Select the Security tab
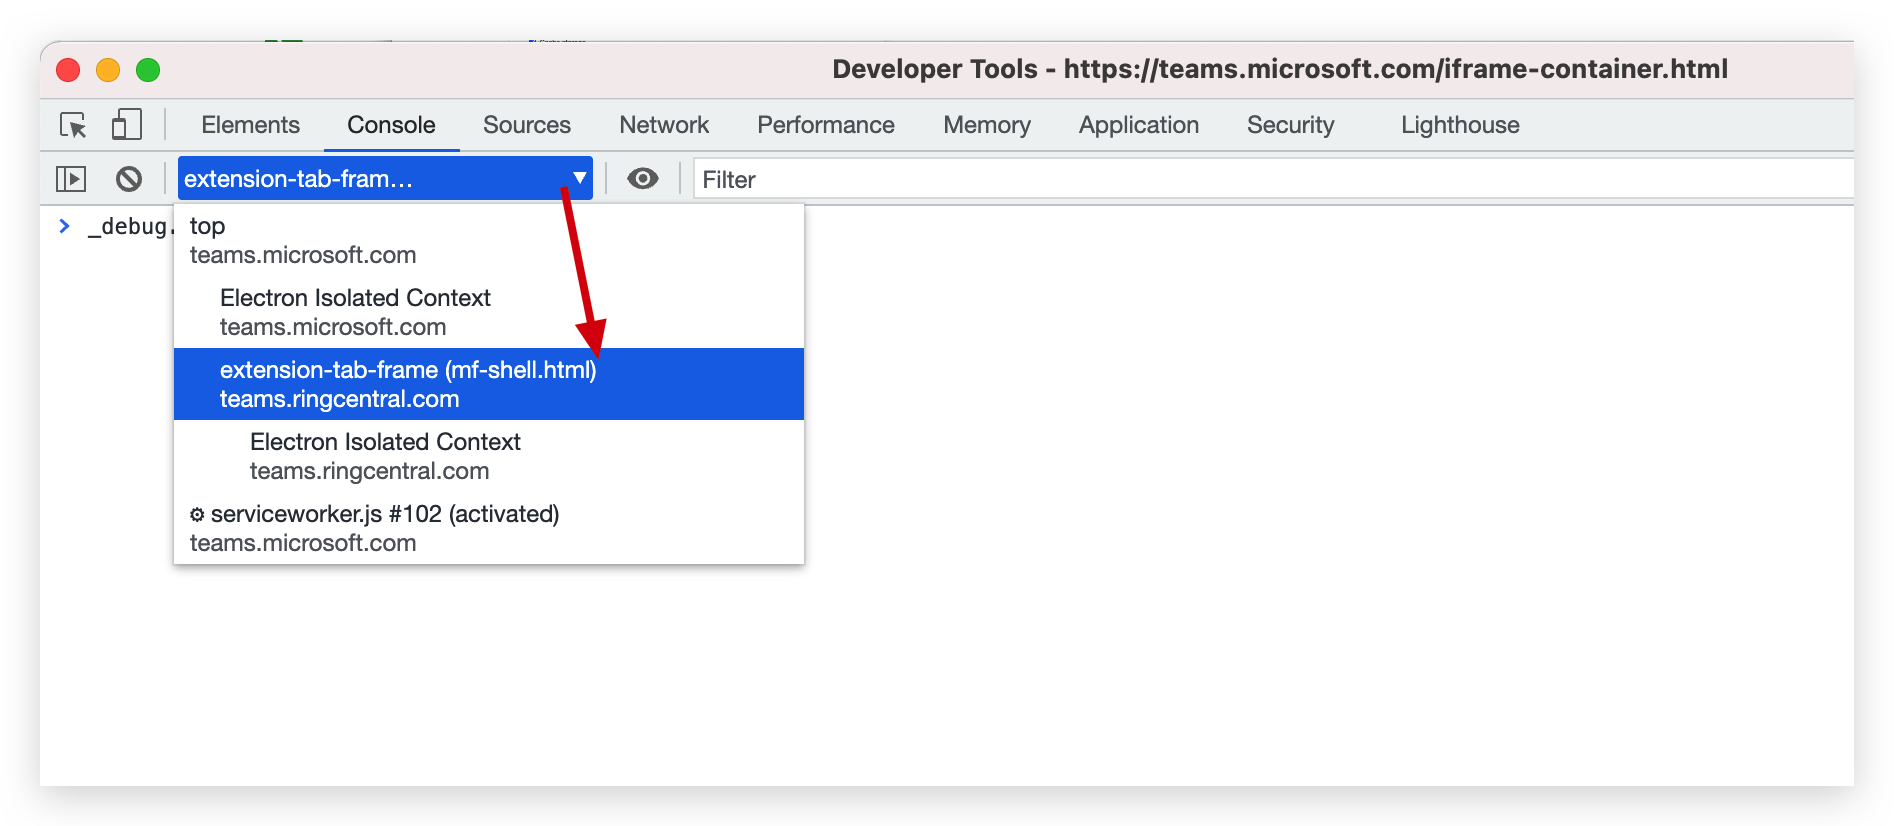This screenshot has height=826, width=1894. pos(1291,125)
